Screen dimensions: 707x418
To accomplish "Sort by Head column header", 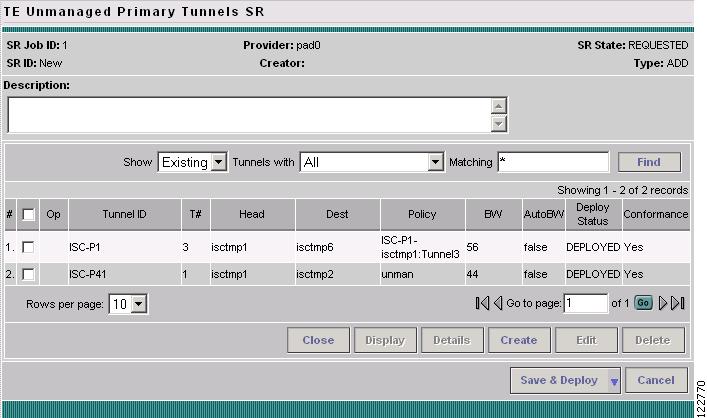I will pos(252,215).
